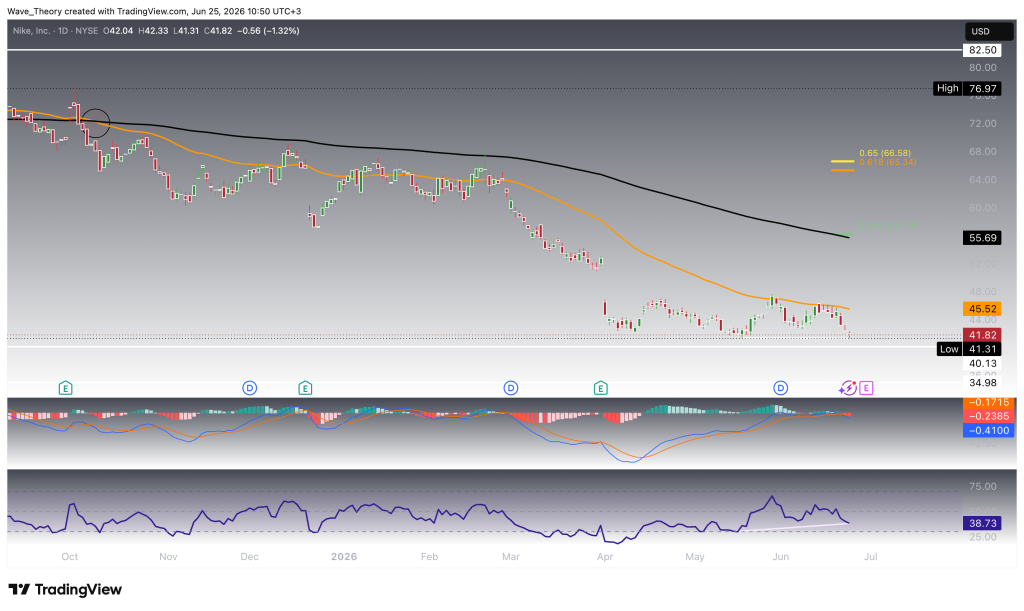This screenshot has height=611, width=1024.
Task: Click the Nike, Inc. symbol title
Action: click(x=31, y=31)
